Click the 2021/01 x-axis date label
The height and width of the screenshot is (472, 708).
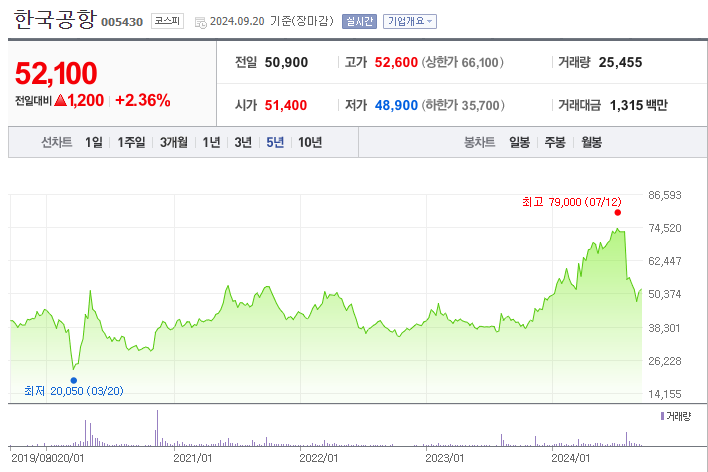pos(192,458)
